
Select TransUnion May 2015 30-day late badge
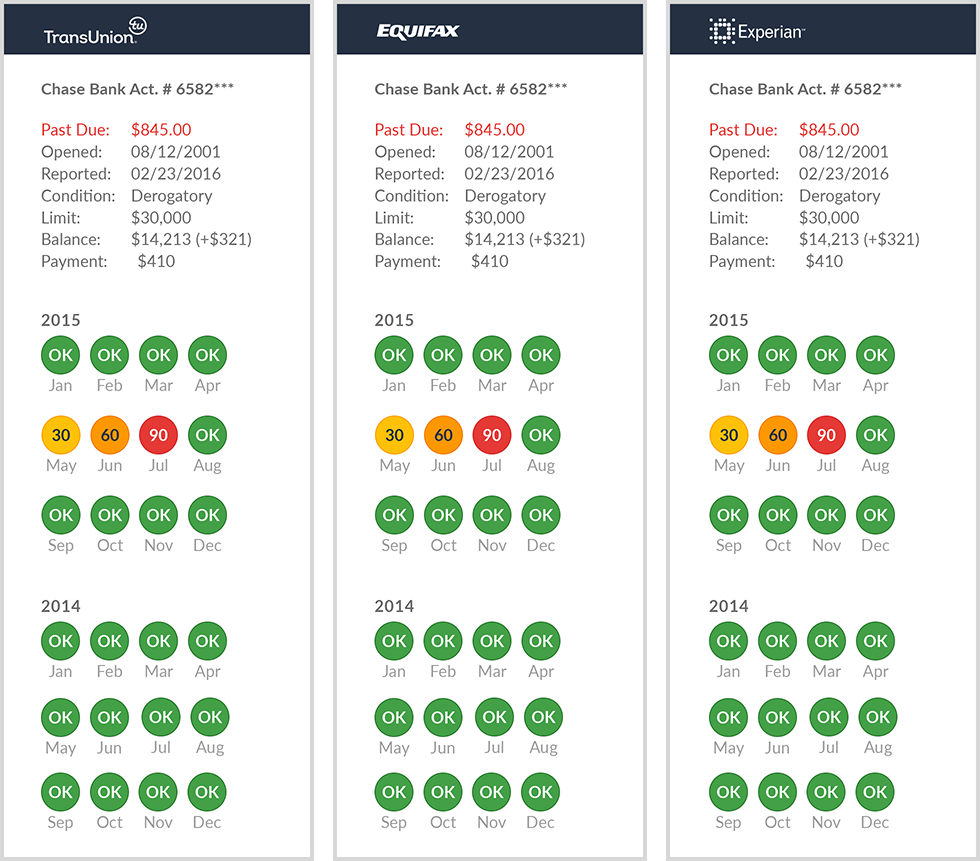(x=61, y=436)
